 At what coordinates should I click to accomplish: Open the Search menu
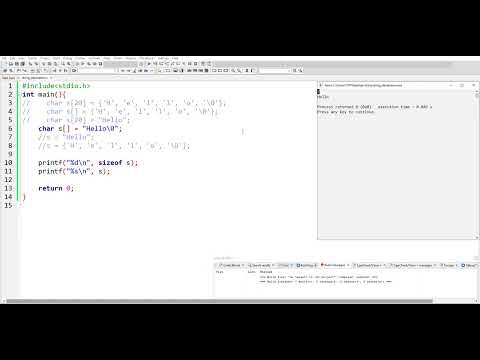pyautogui.click(x=32, y=58)
